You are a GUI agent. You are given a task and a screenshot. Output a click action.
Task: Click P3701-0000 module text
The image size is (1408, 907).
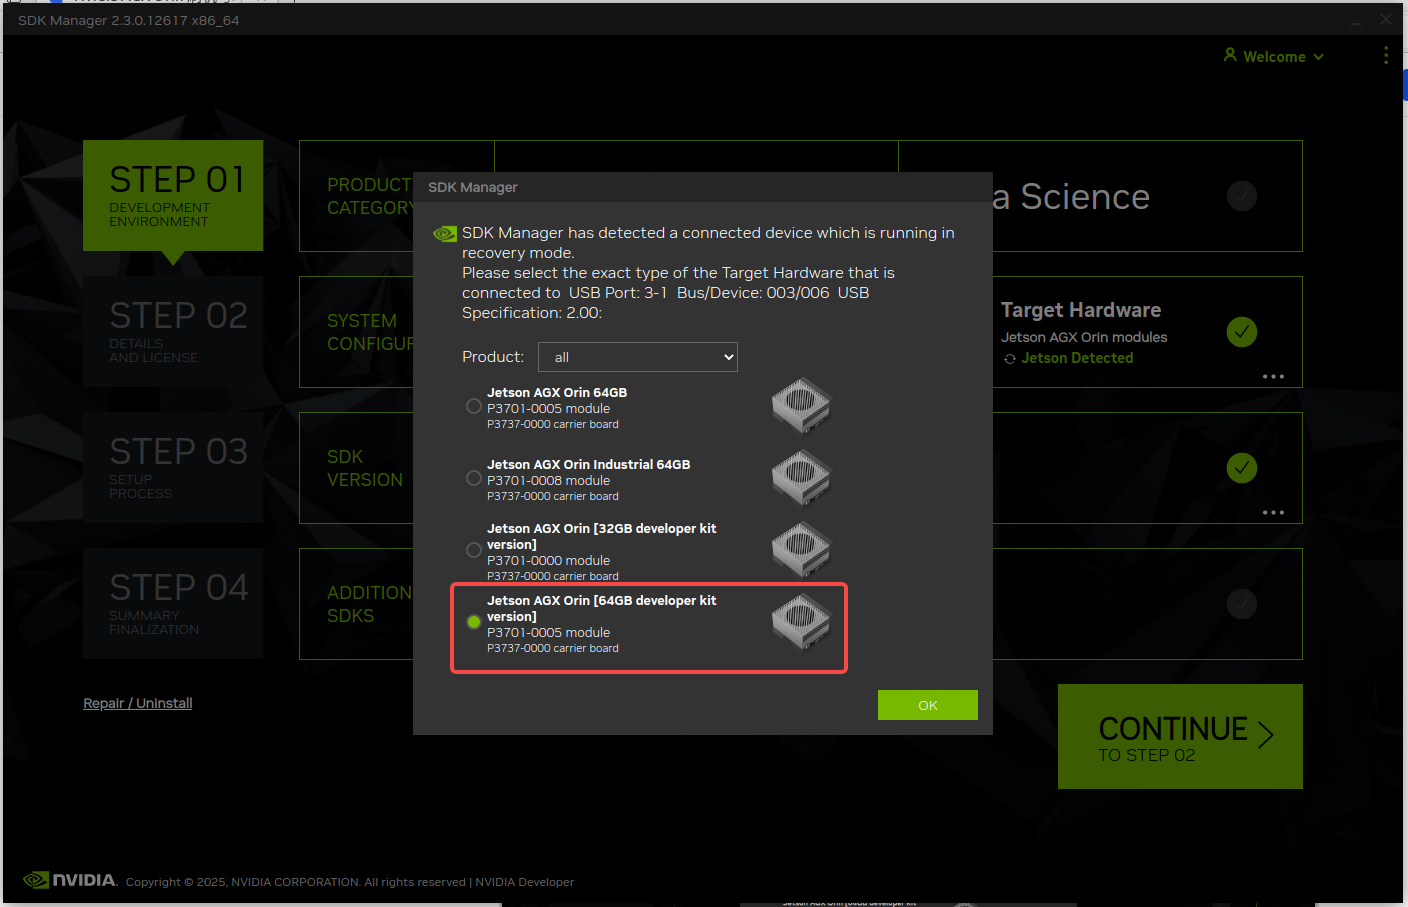tap(548, 561)
